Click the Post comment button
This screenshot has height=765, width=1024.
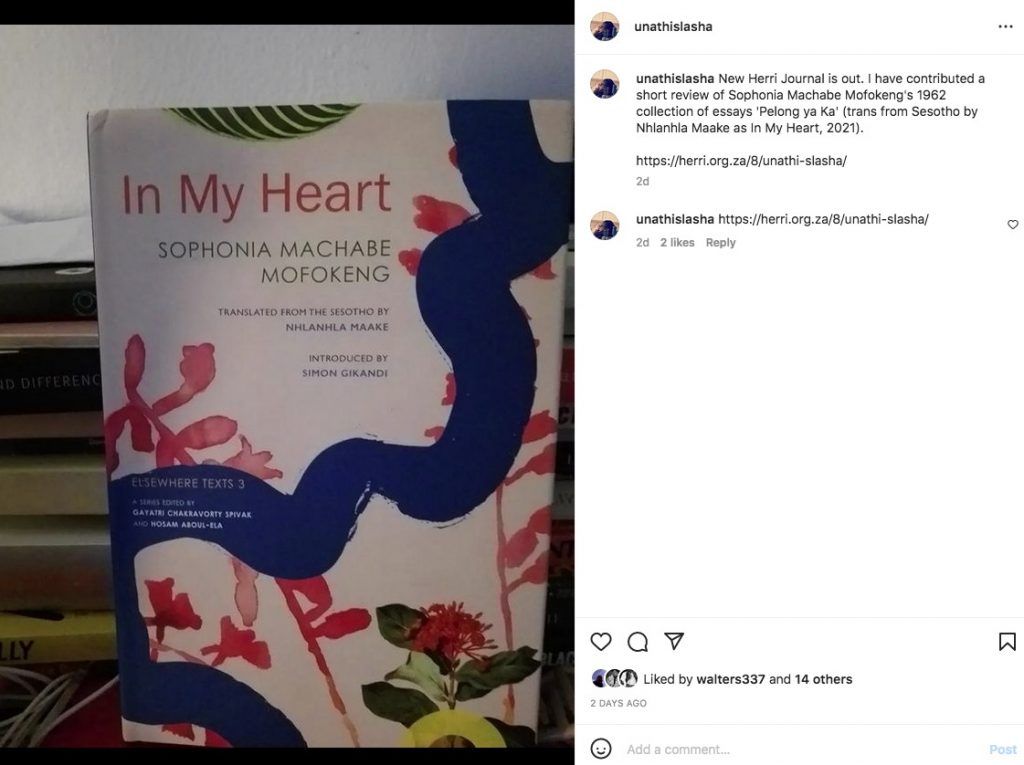tap(1002, 749)
